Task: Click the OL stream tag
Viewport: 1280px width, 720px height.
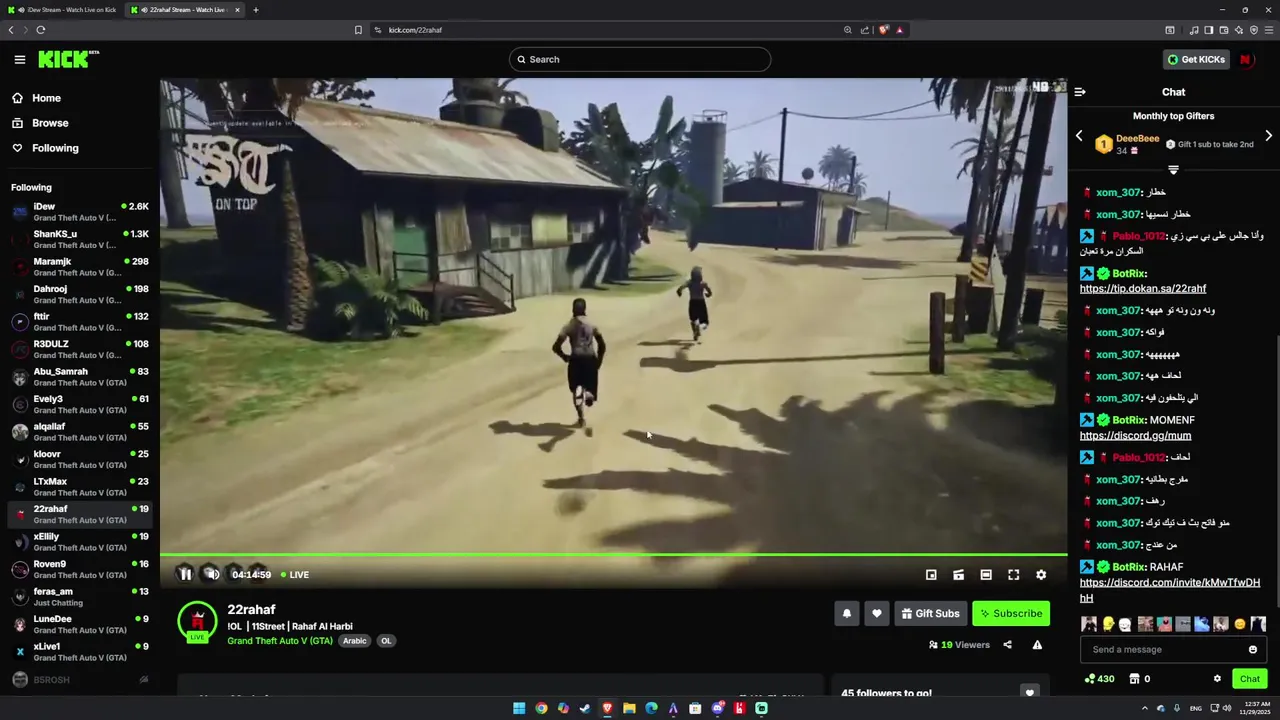Action: (386, 641)
